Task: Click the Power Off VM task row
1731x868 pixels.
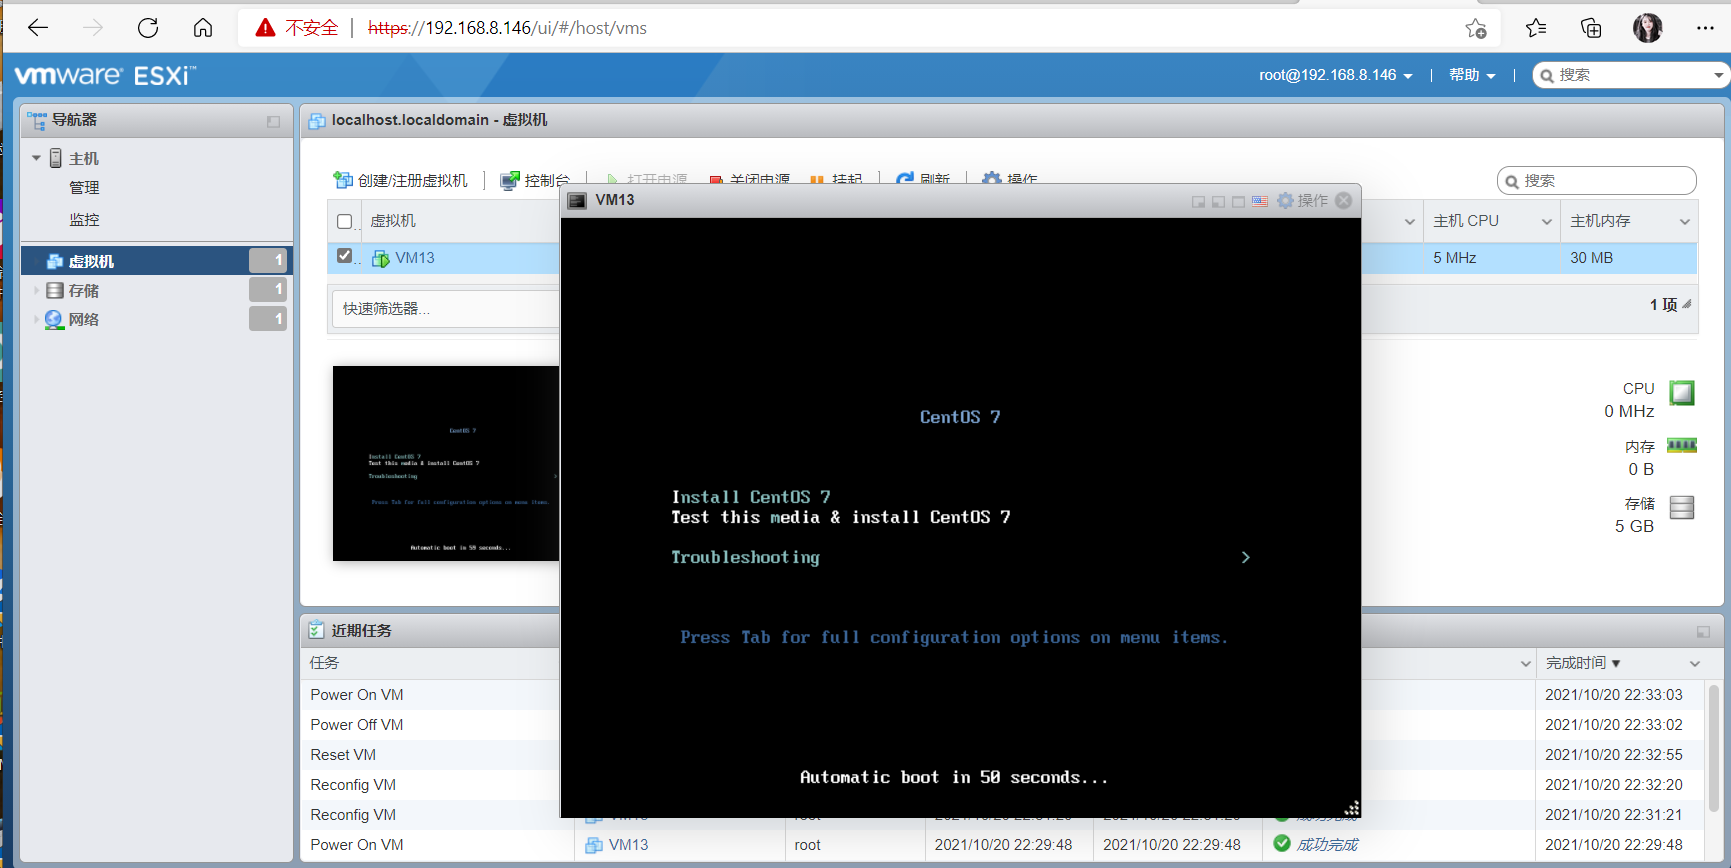Action: tap(357, 725)
